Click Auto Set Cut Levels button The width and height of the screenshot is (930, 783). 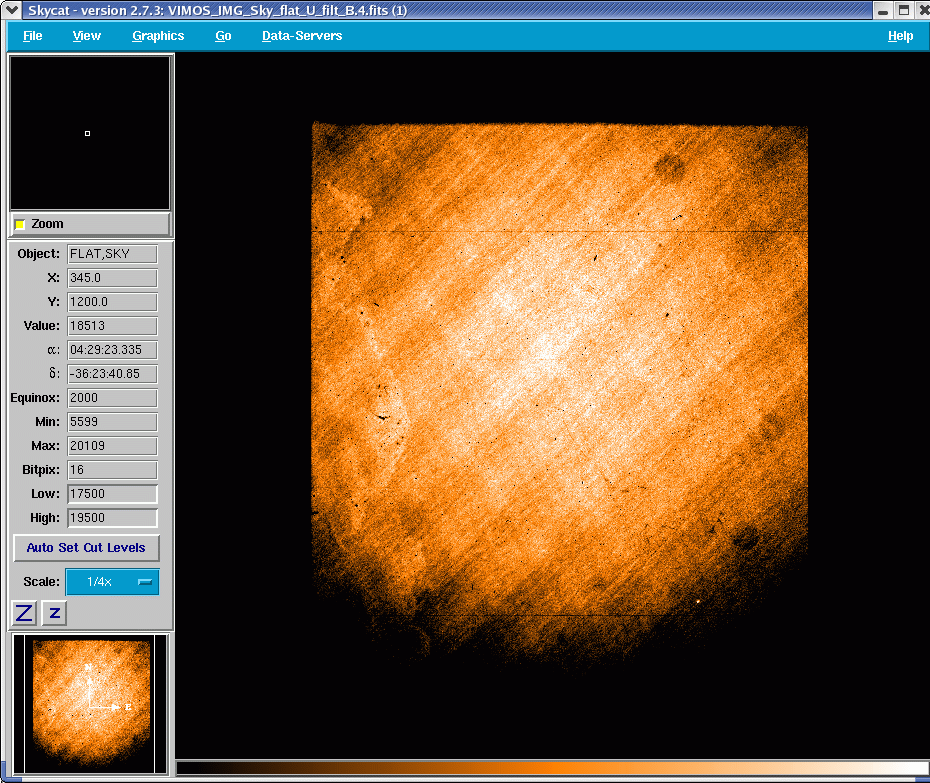pos(86,548)
